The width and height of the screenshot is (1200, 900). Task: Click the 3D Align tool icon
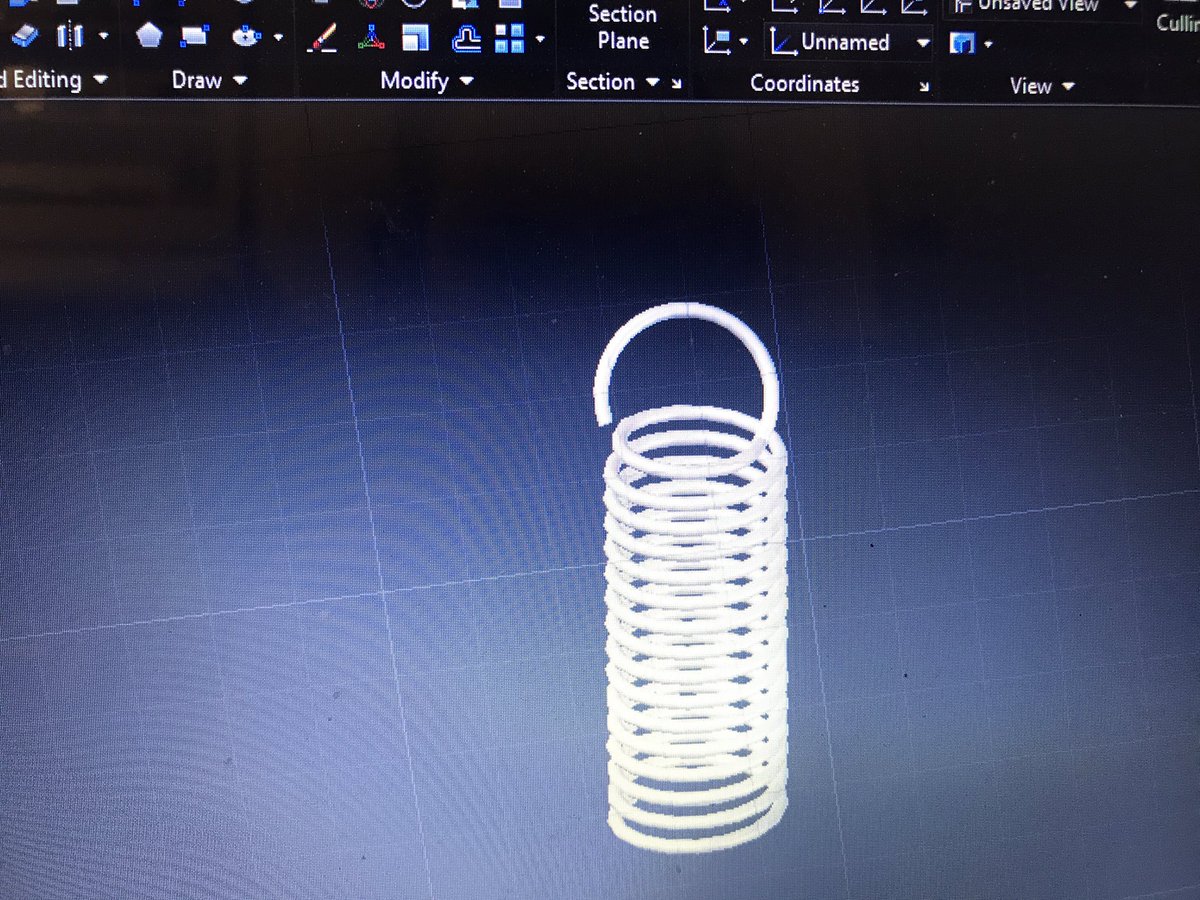pyautogui.click(x=372, y=38)
